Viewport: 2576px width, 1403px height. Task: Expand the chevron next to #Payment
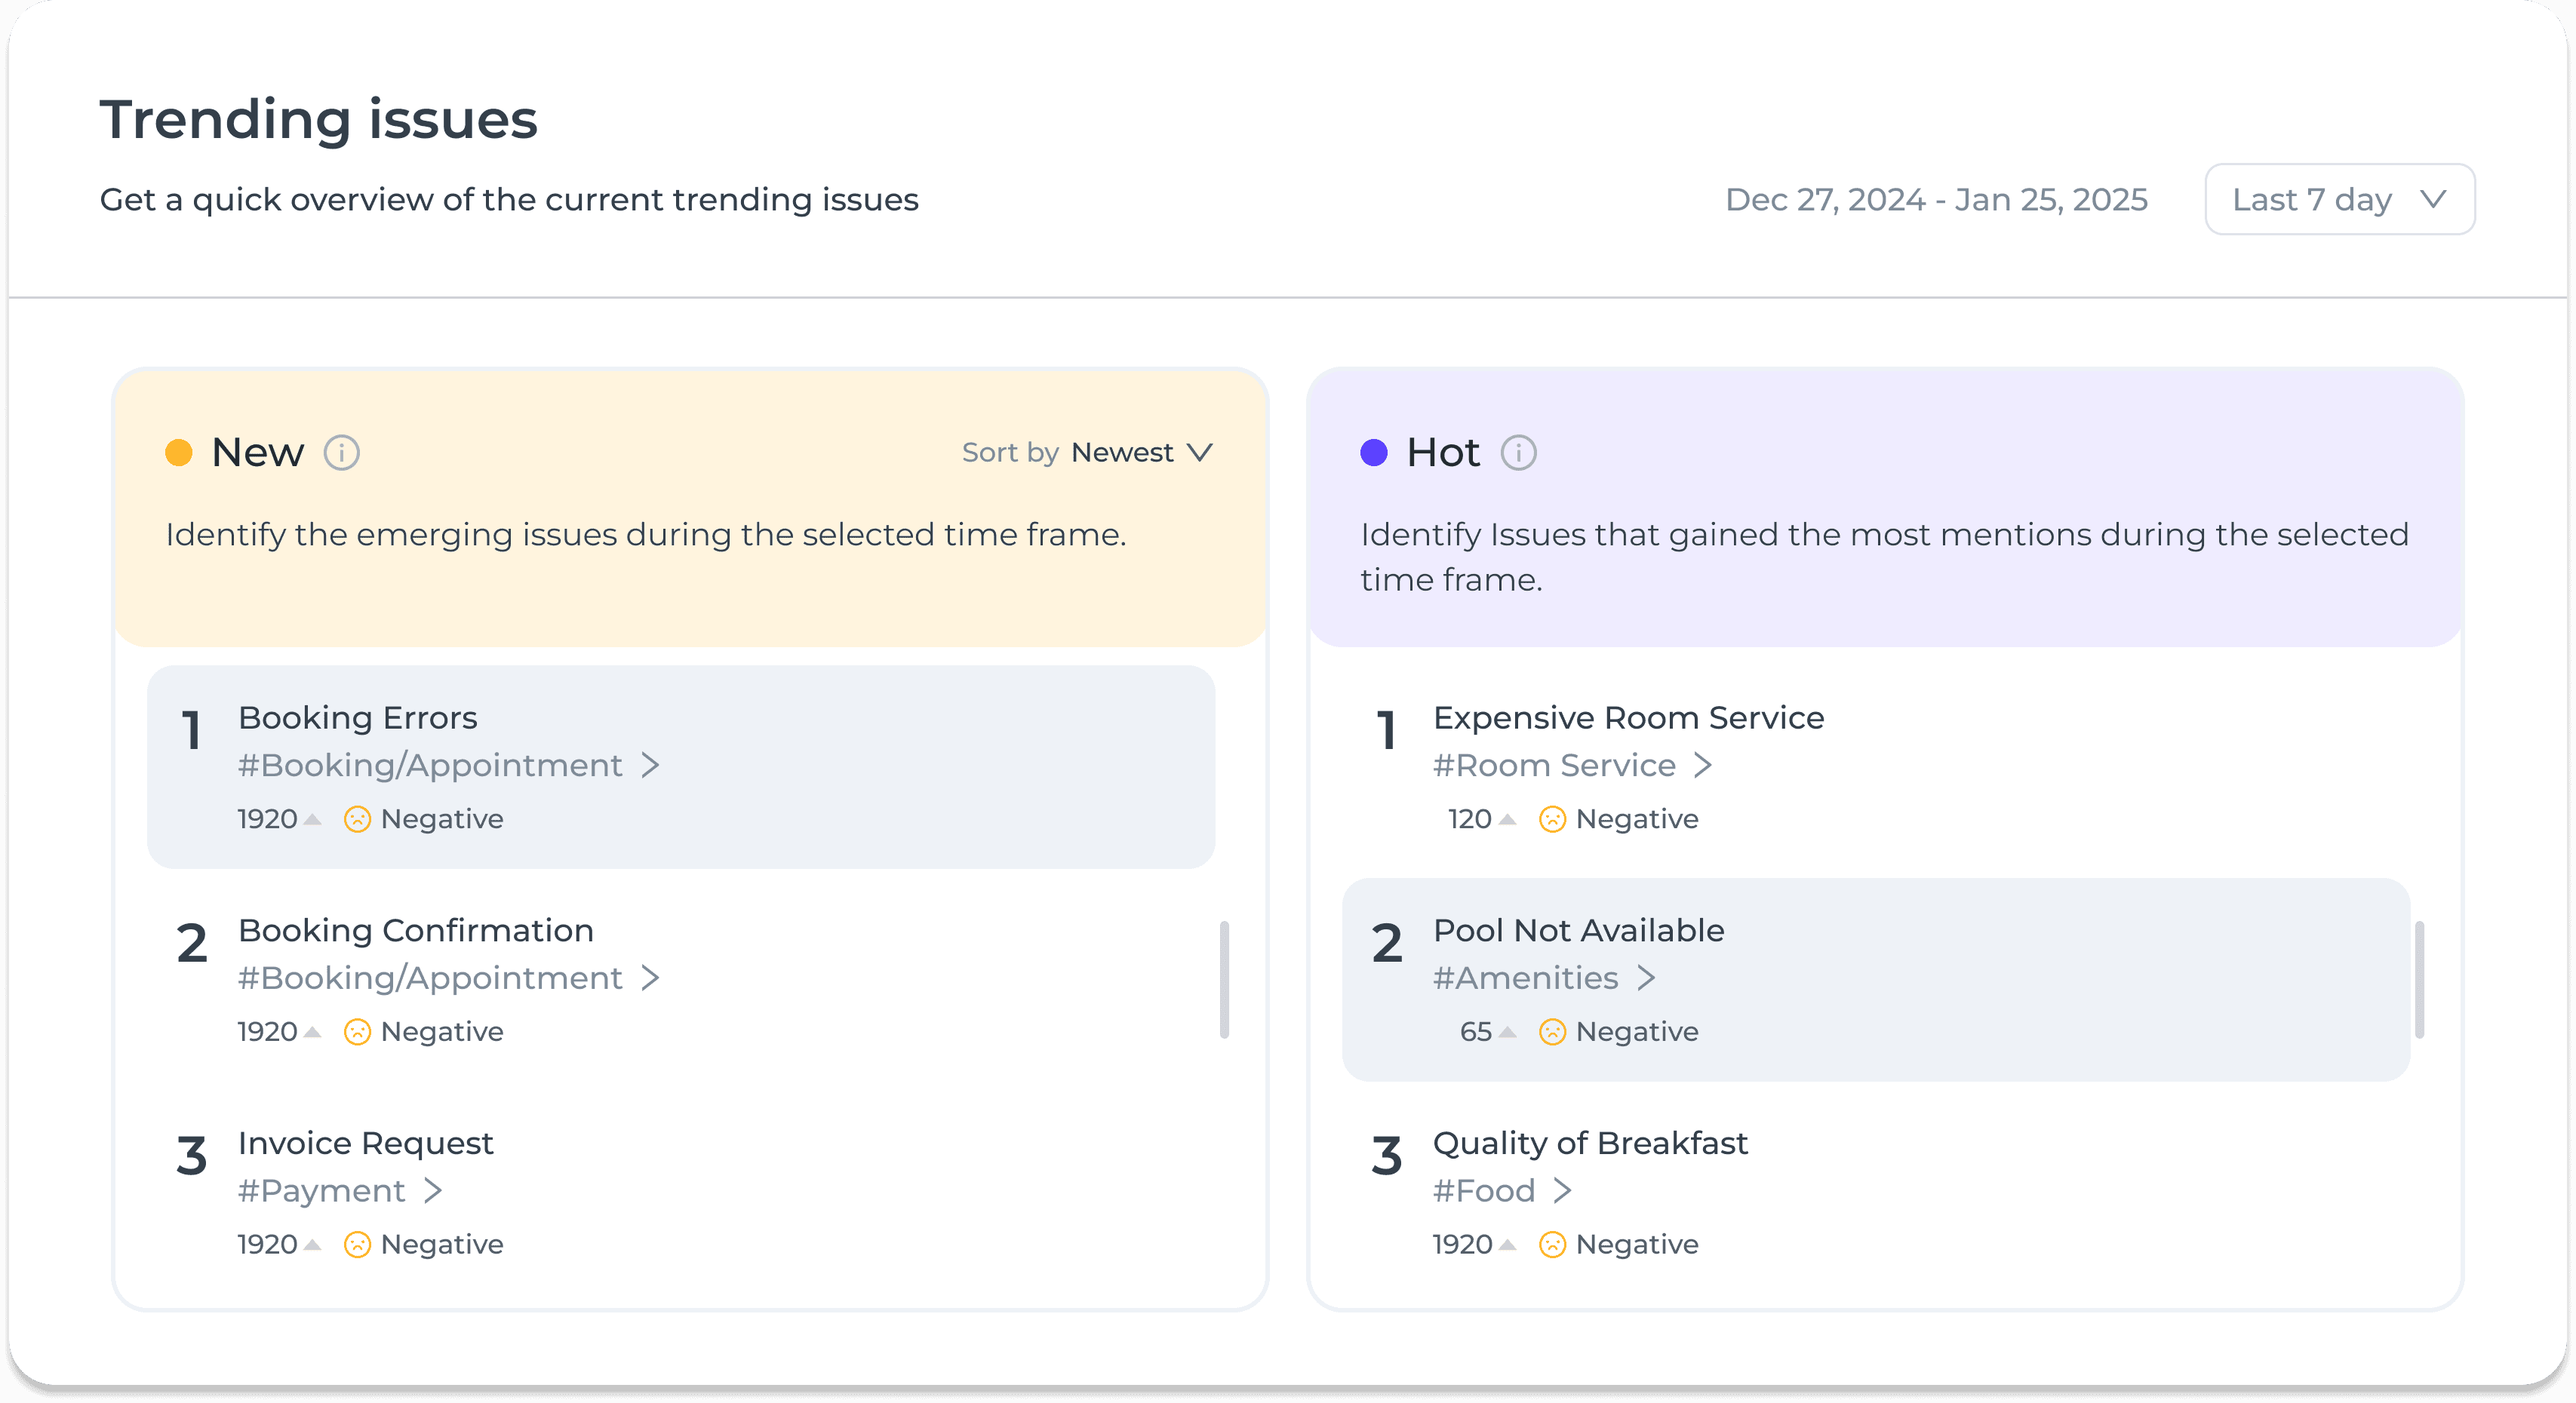pyautogui.click(x=432, y=1190)
